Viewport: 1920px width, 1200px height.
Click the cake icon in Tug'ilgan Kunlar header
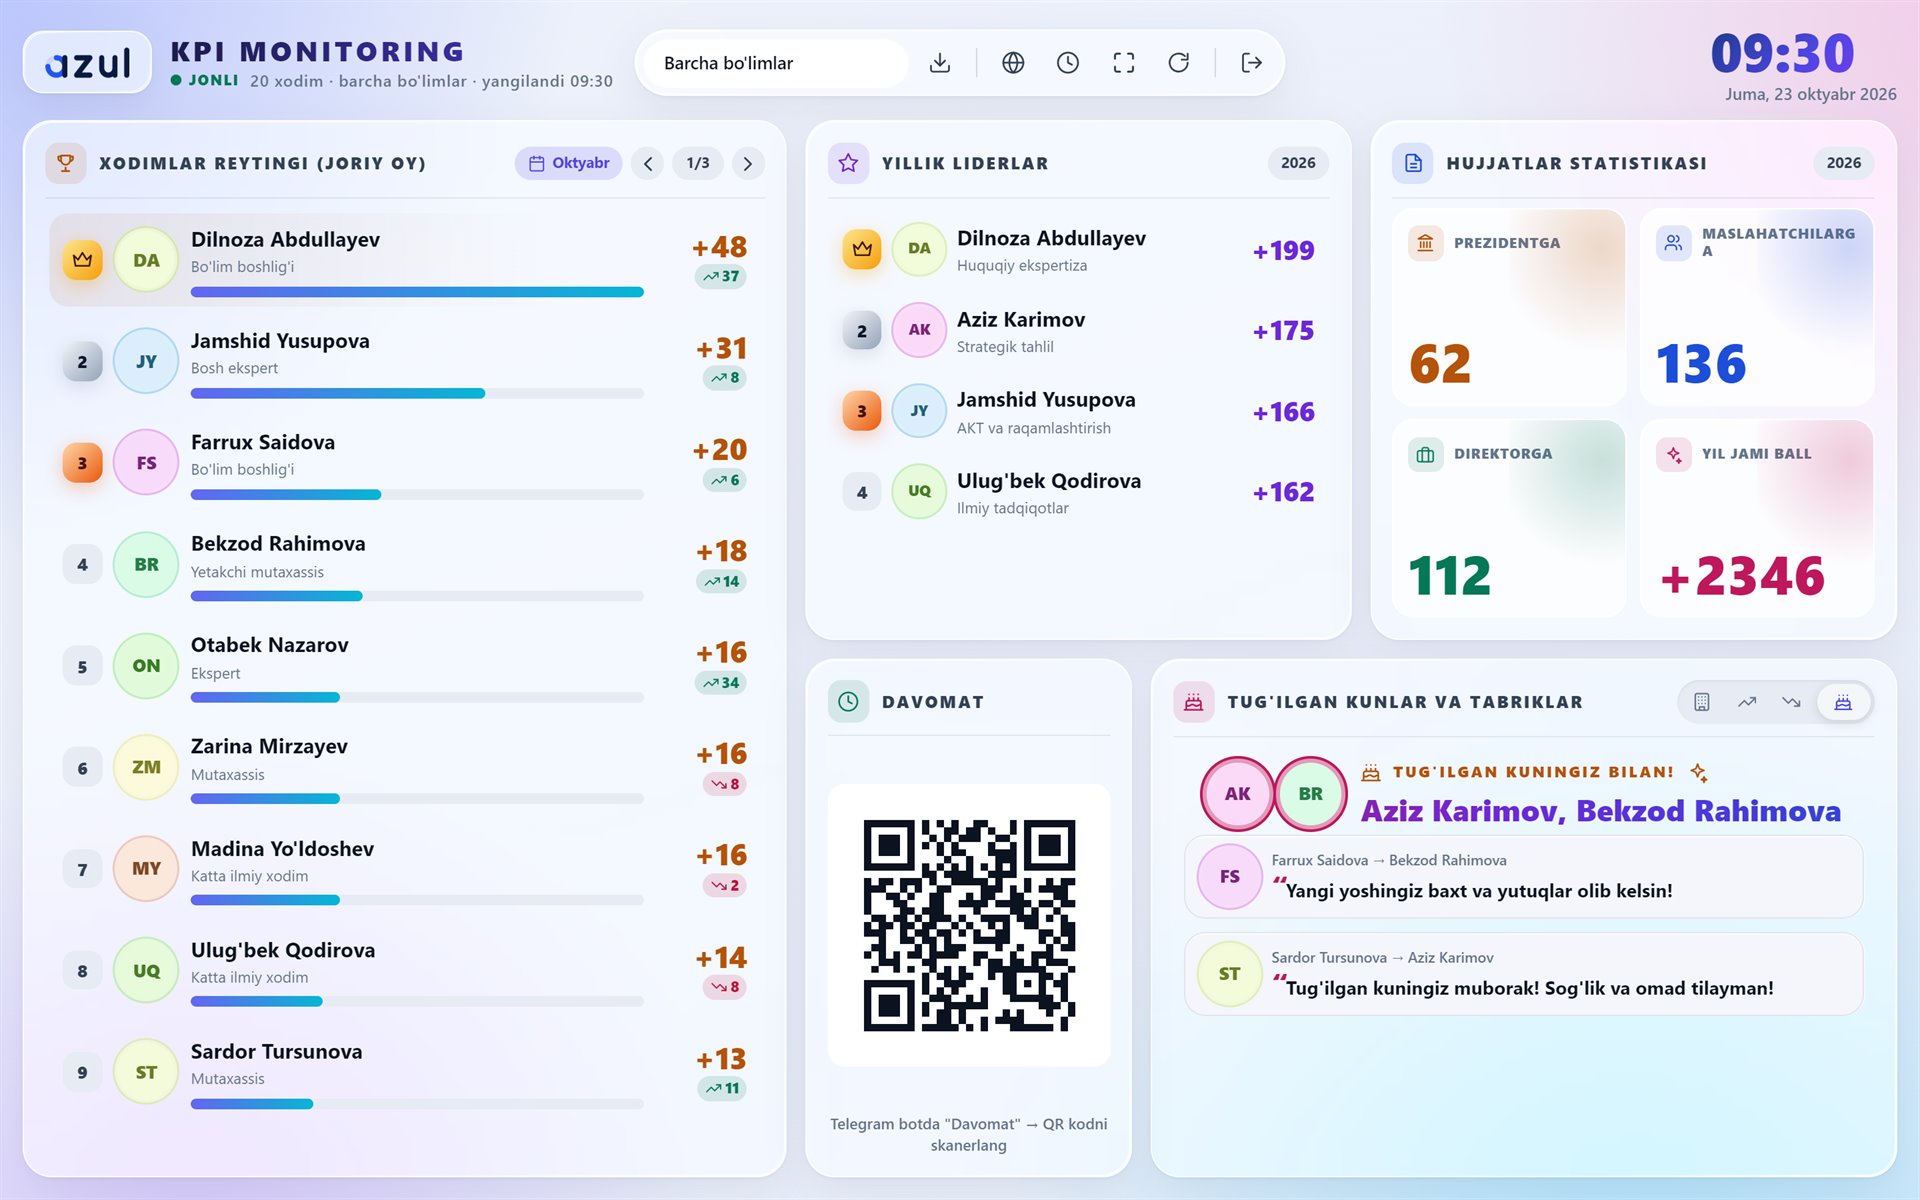[1193, 702]
